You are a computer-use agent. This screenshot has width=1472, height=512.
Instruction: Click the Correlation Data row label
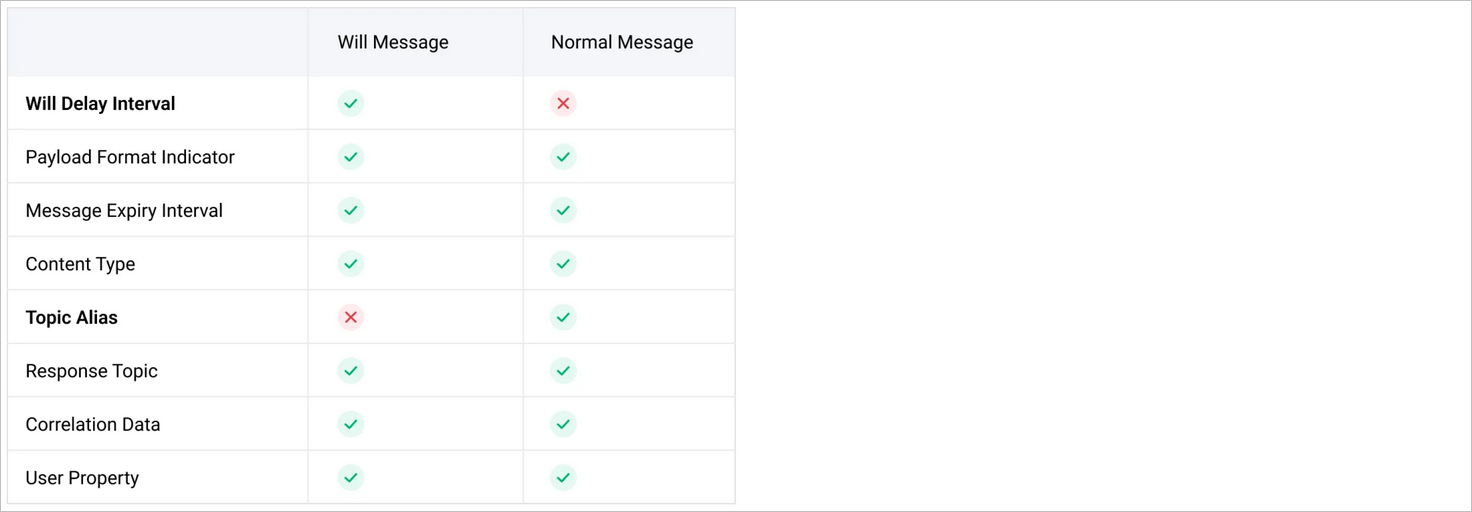click(x=93, y=424)
